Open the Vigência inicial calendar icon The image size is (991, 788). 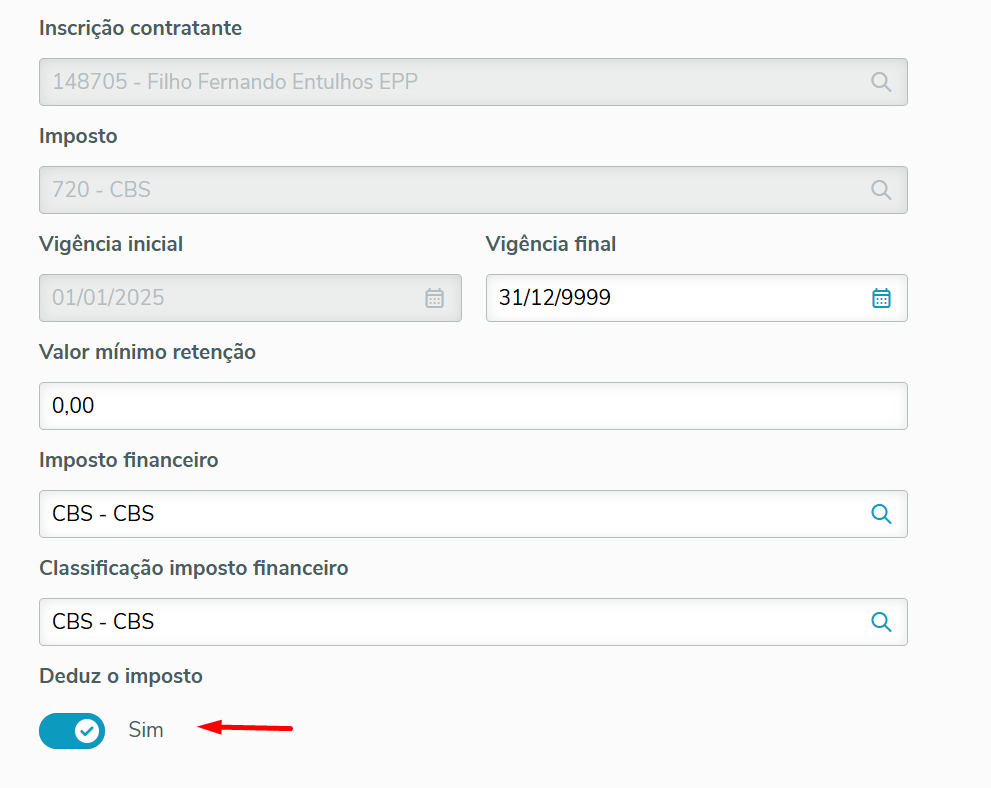[435, 298]
